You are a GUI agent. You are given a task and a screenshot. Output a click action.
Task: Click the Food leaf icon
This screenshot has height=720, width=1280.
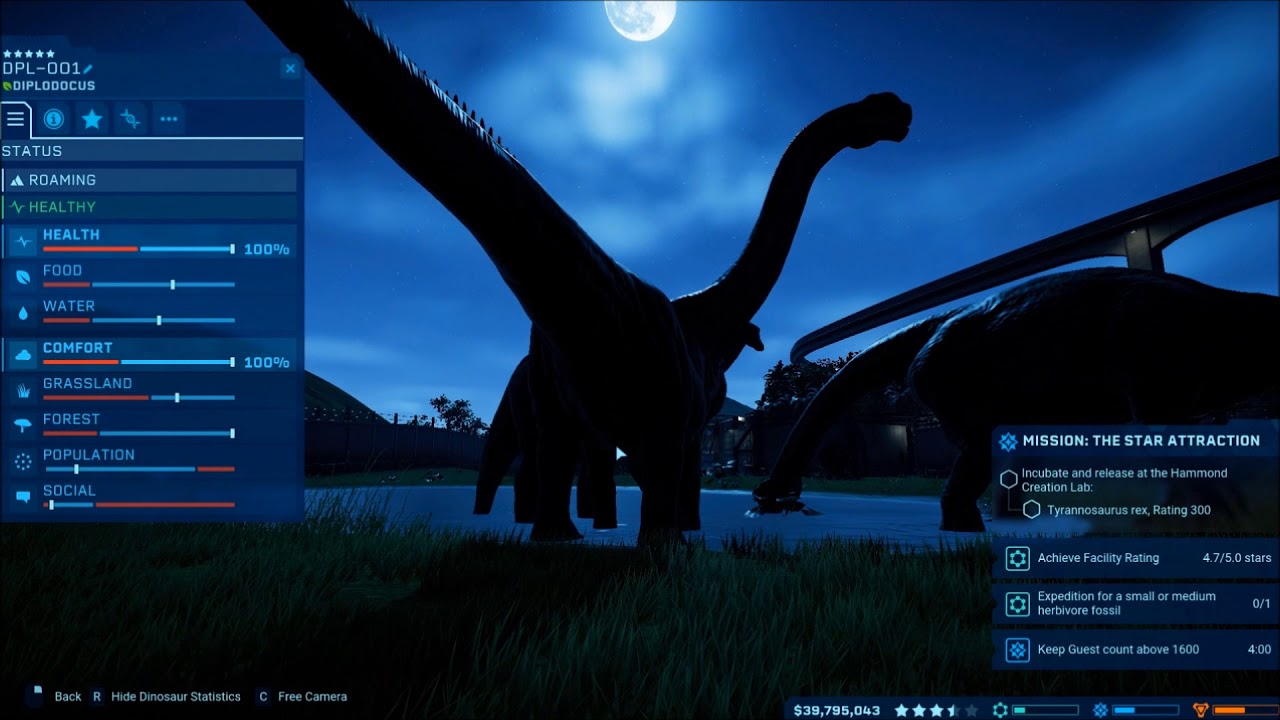pos(23,277)
